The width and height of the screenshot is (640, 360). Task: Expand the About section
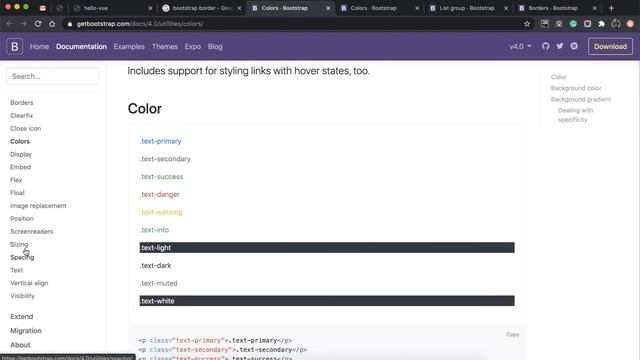pos(20,345)
